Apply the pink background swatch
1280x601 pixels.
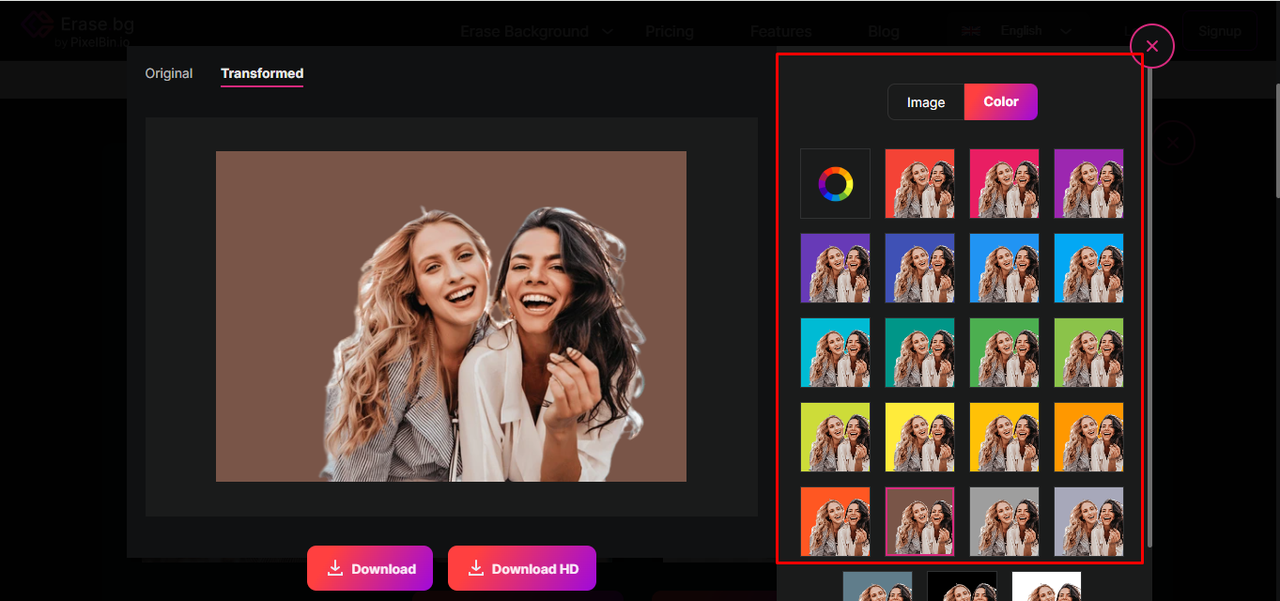[x=1005, y=184]
